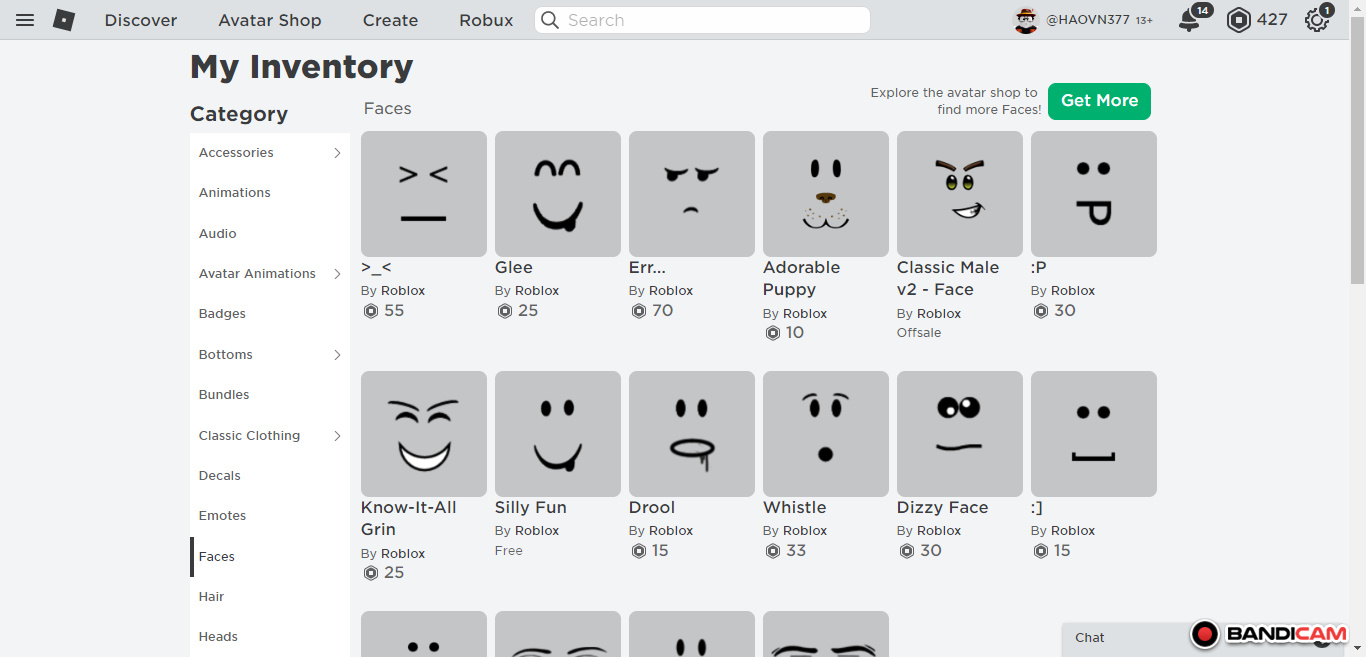Click the user avatar profile picture
Viewport: 1366px width, 657px height.
(1026, 20)
